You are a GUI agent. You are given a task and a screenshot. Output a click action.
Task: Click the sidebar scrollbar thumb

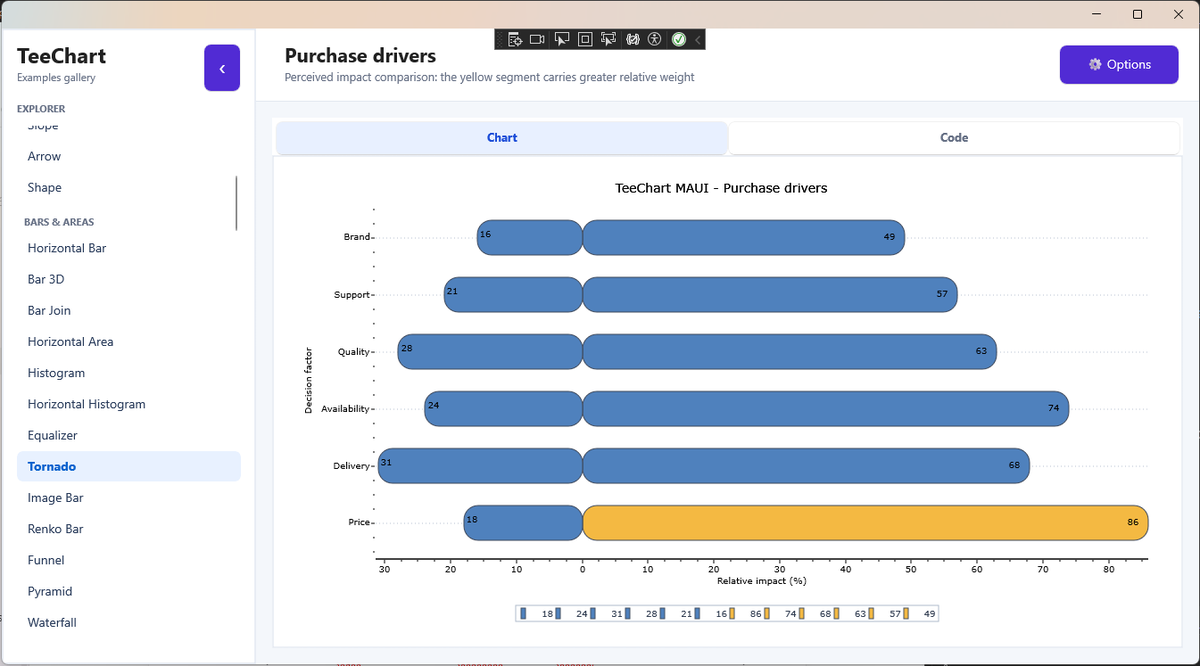click(237, 203)
